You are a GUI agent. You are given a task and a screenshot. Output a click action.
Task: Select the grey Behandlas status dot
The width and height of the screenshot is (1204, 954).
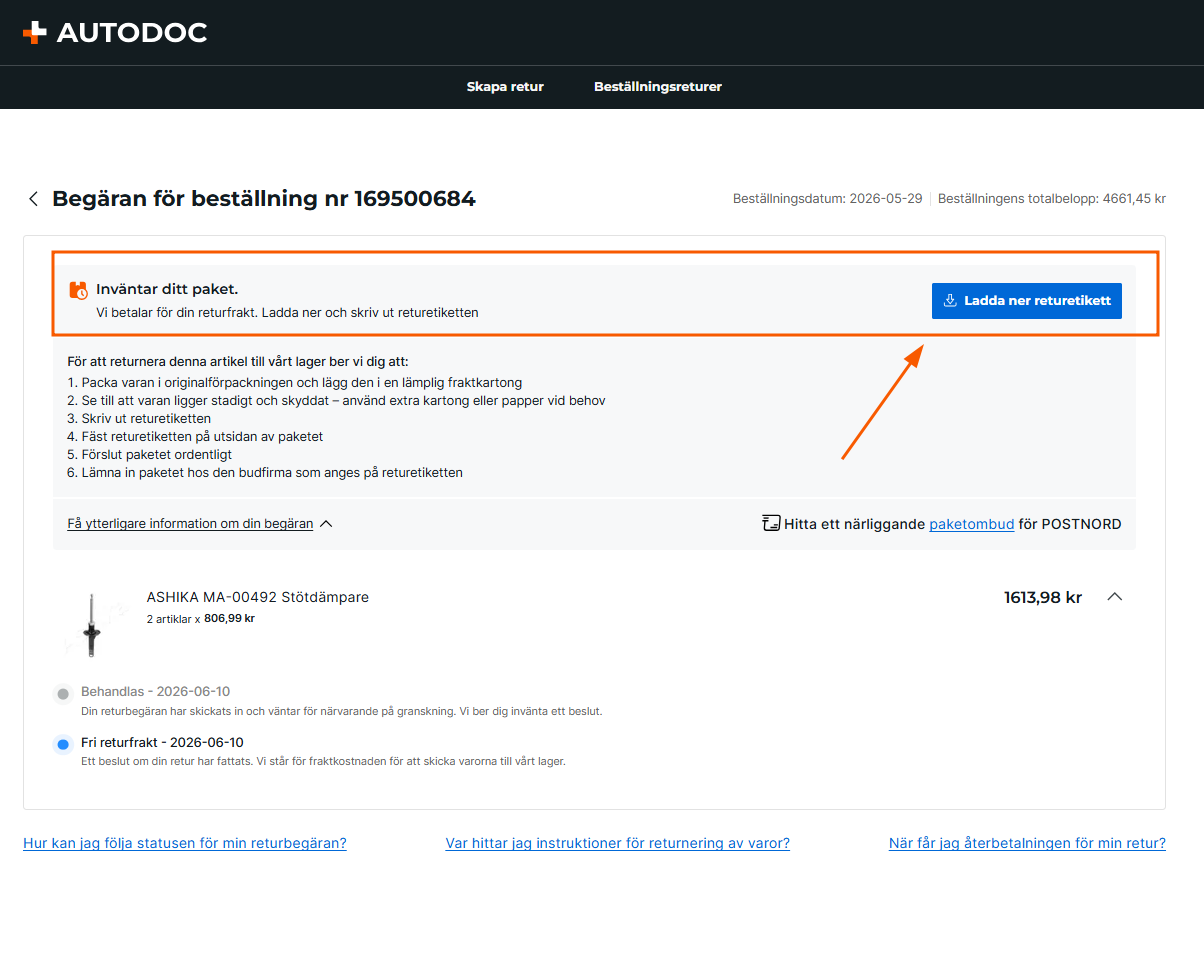63,693
